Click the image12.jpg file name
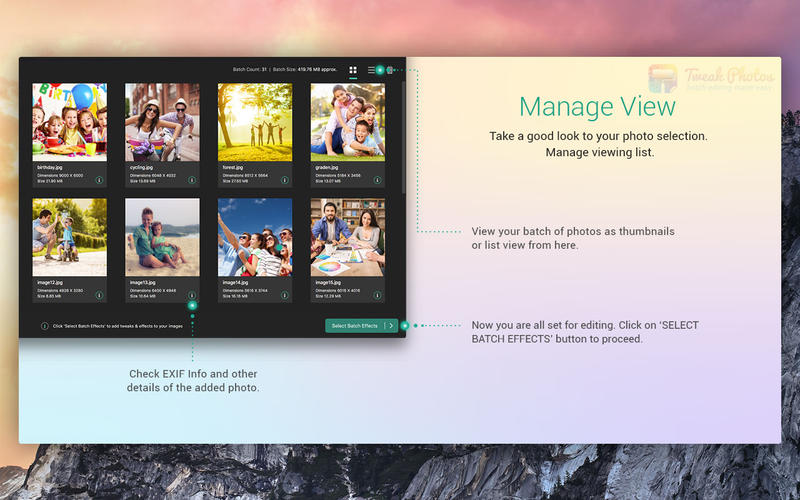 pos(49,282)
